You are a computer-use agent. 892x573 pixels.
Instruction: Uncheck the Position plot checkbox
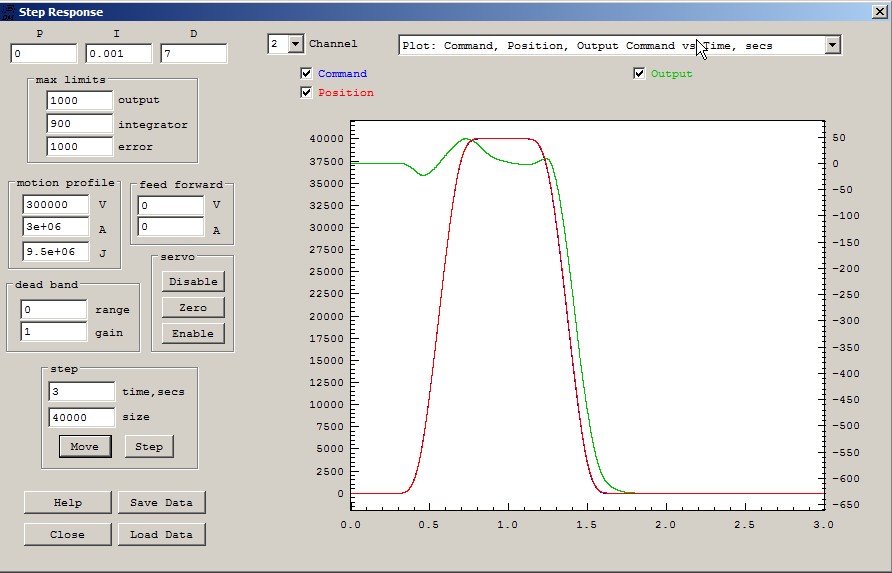pos(306,93)
